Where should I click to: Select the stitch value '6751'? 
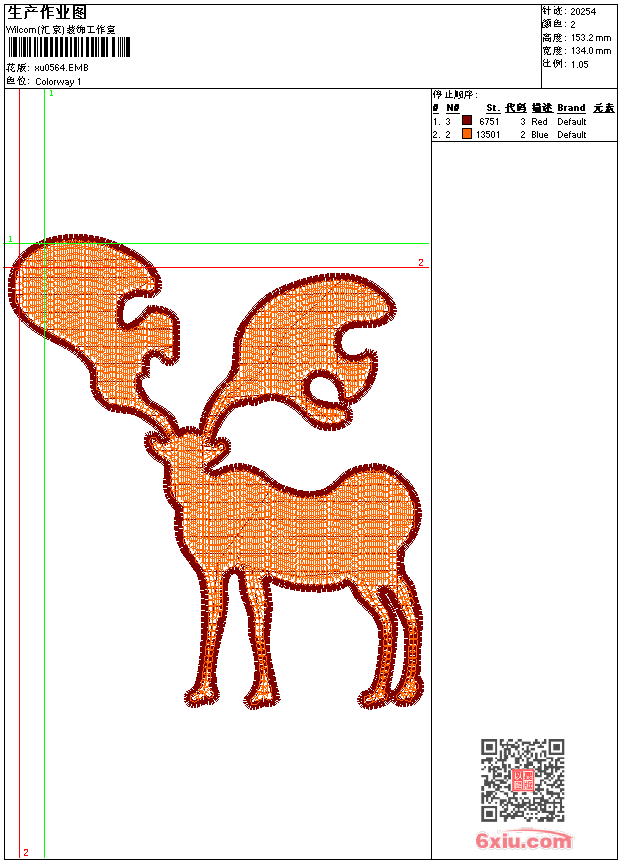tap(489, 122)
